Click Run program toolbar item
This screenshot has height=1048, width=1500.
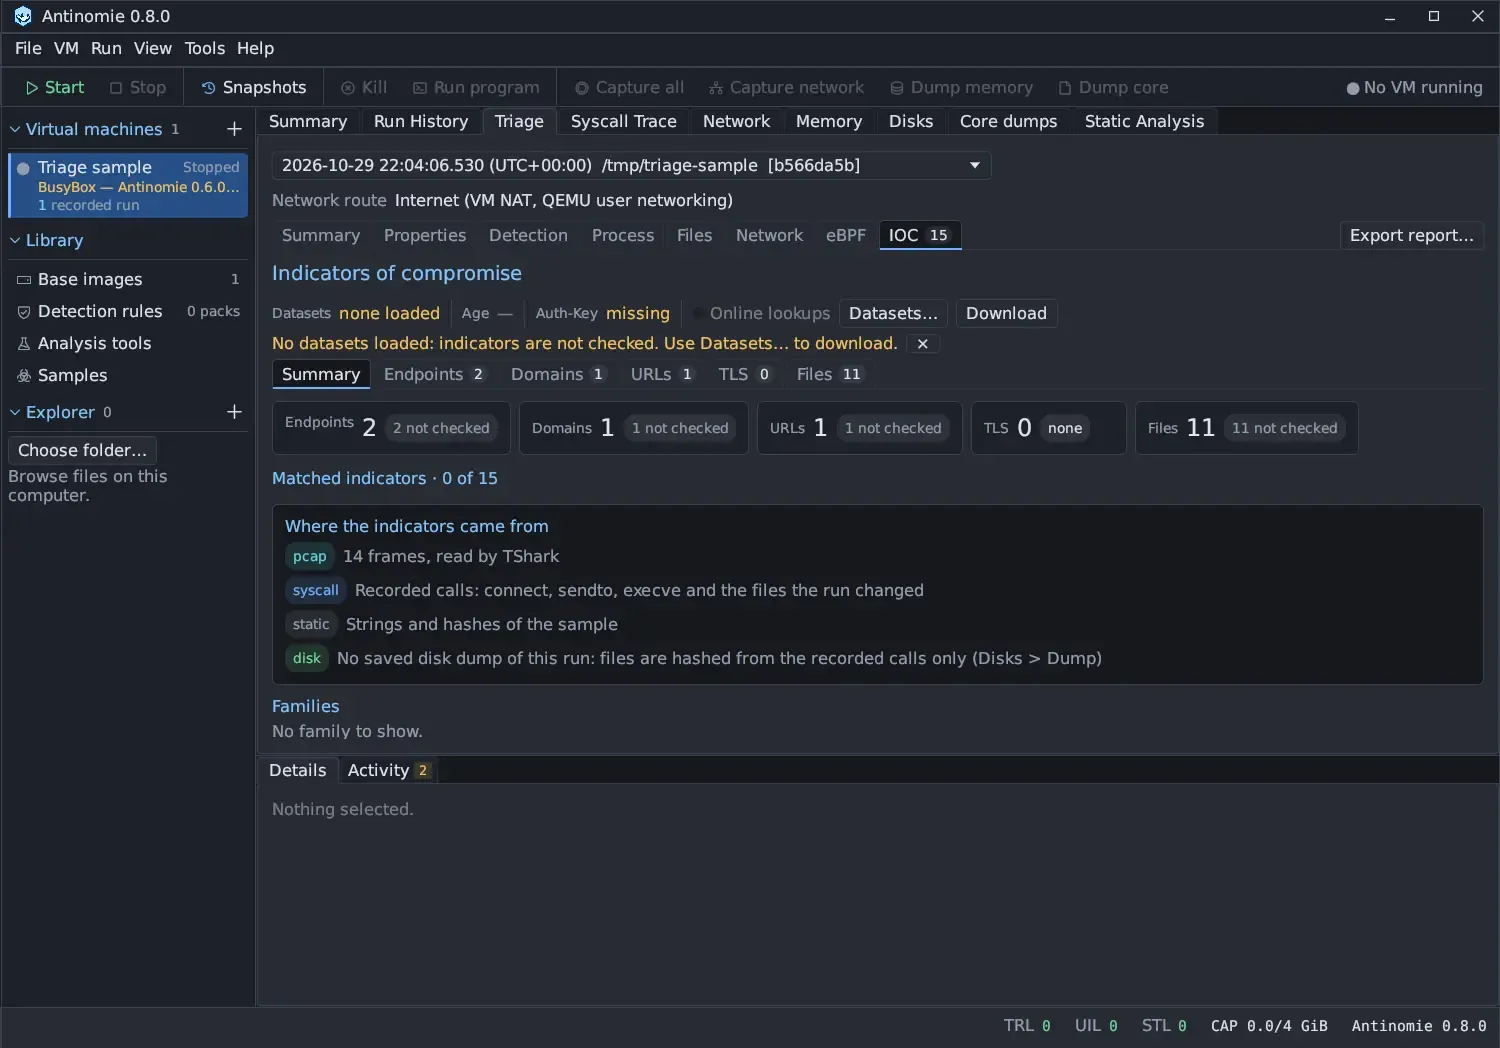pos(476,88)
